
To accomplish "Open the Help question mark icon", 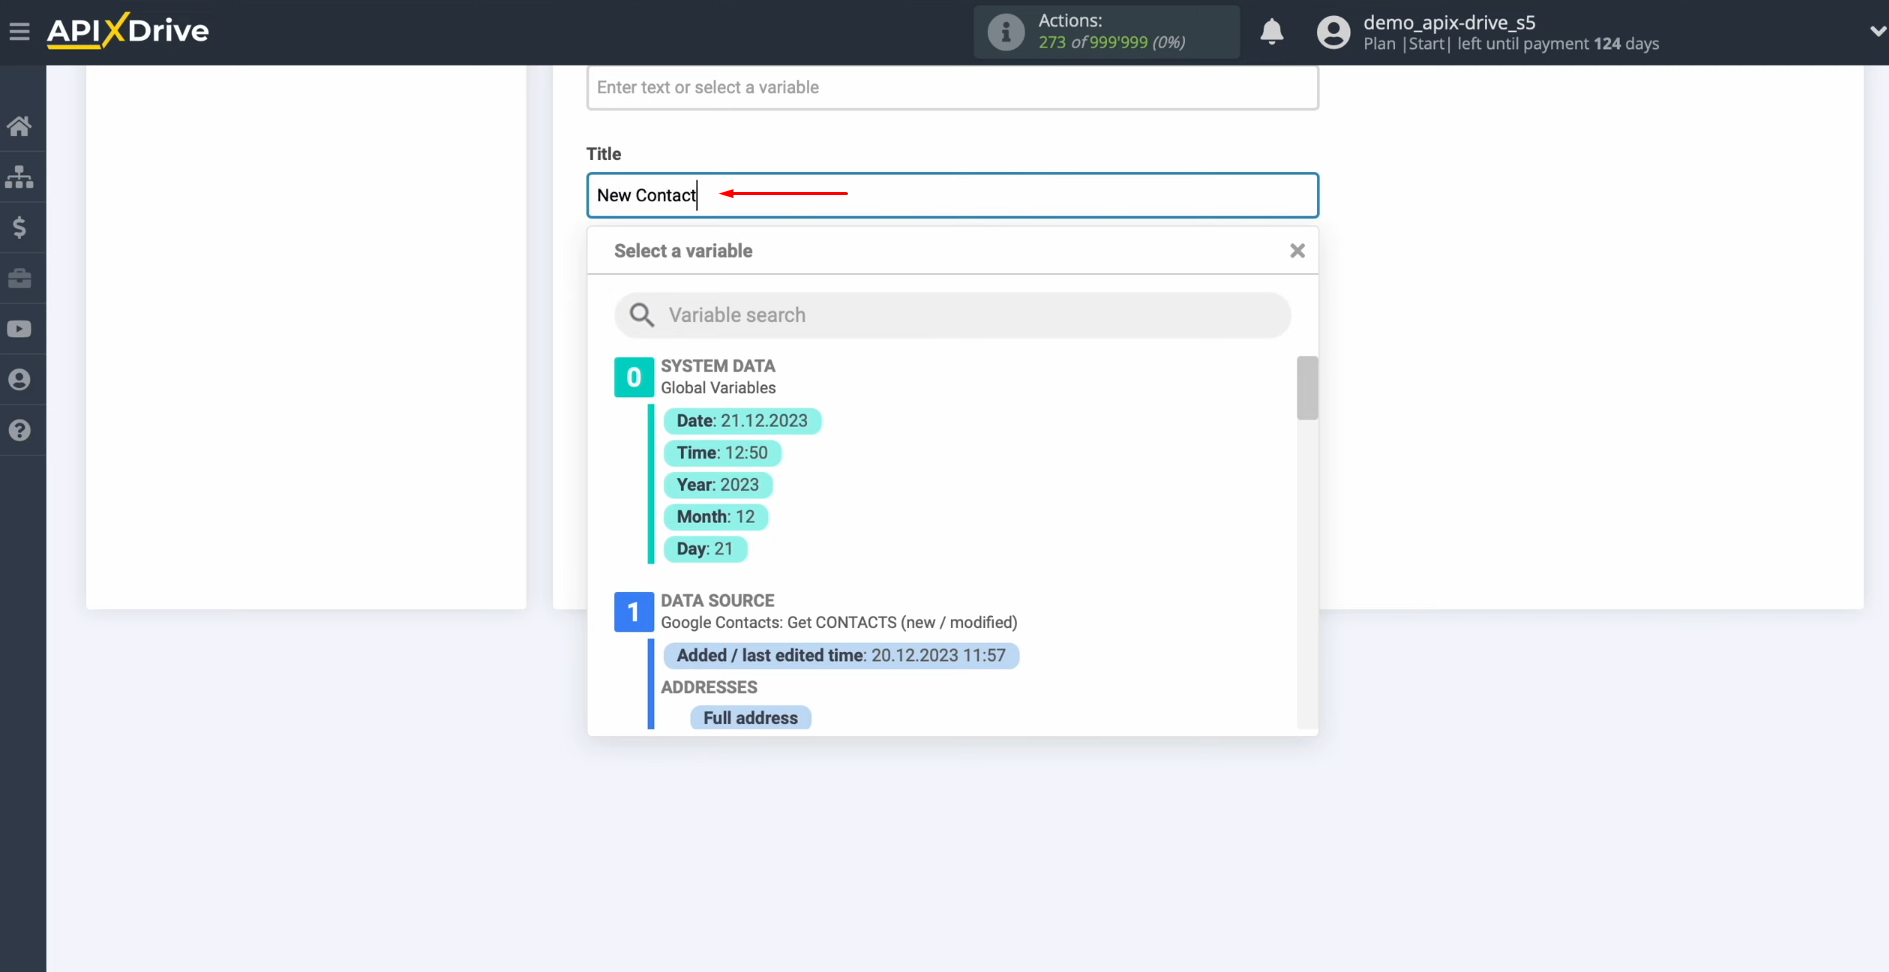I will click(21, 430).
